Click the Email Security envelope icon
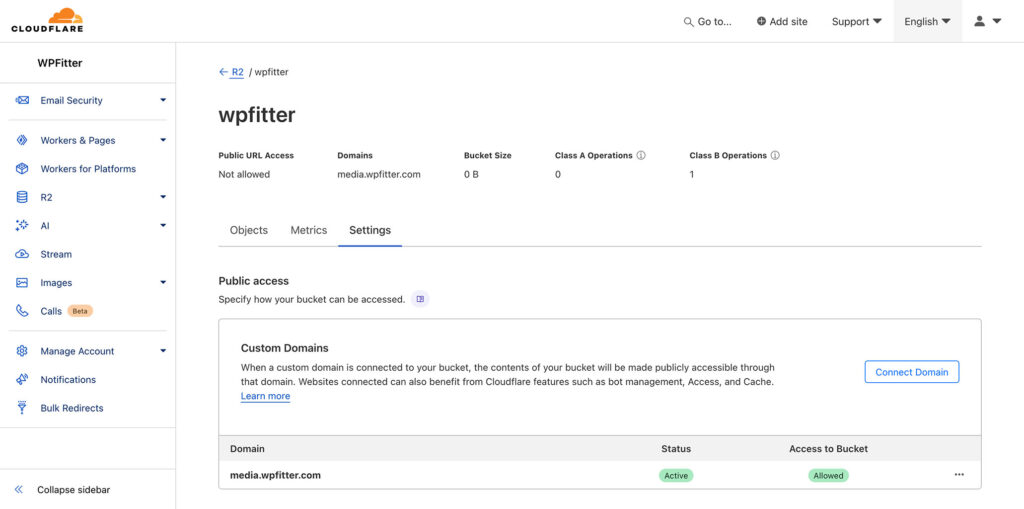Viewport: 1024px width, 509px height. coord(22,100)
